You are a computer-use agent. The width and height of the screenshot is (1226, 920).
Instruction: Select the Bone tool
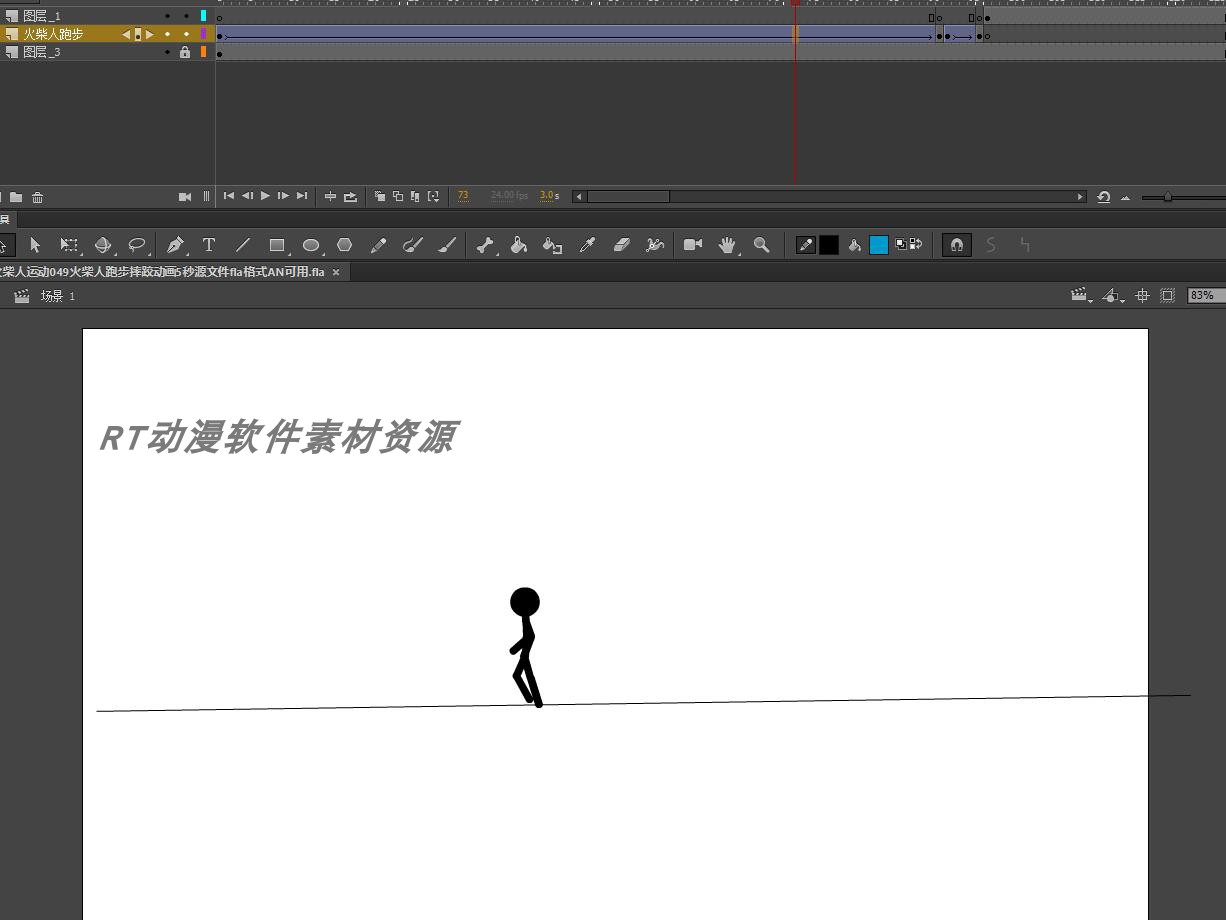coord(484,244)
